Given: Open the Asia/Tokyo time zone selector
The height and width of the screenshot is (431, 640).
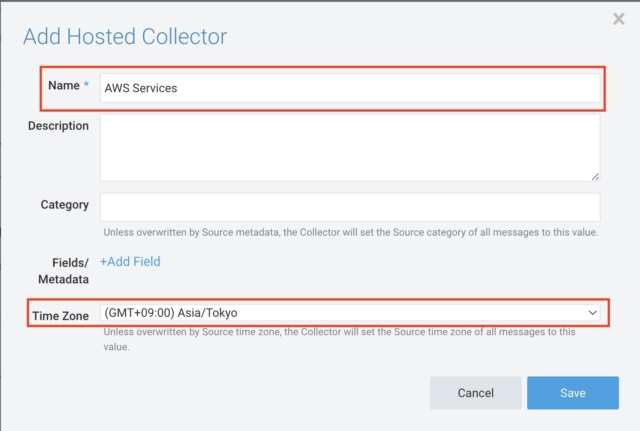Looking at the screenshot, I should [350, 313].
